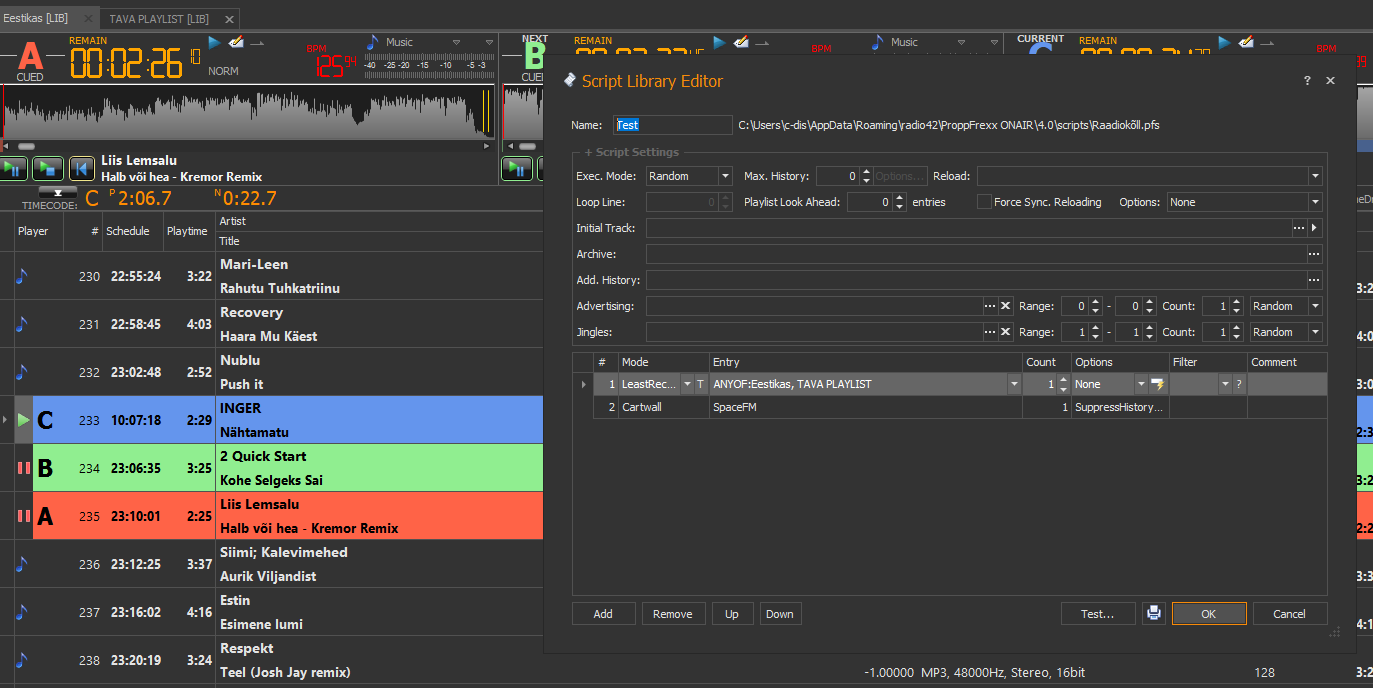The width and height of the screenshot is (1373, 688).
Task: Click Player A play/stop button
Action: point(47,168)
